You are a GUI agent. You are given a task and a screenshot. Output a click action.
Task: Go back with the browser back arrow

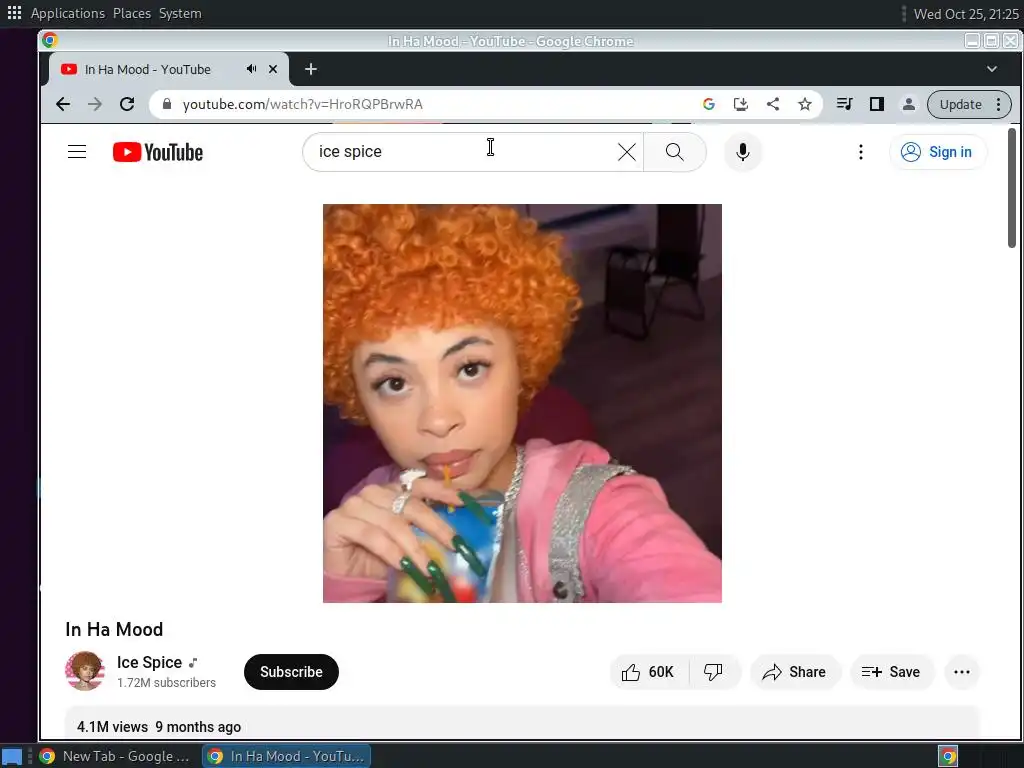[63, 104]
